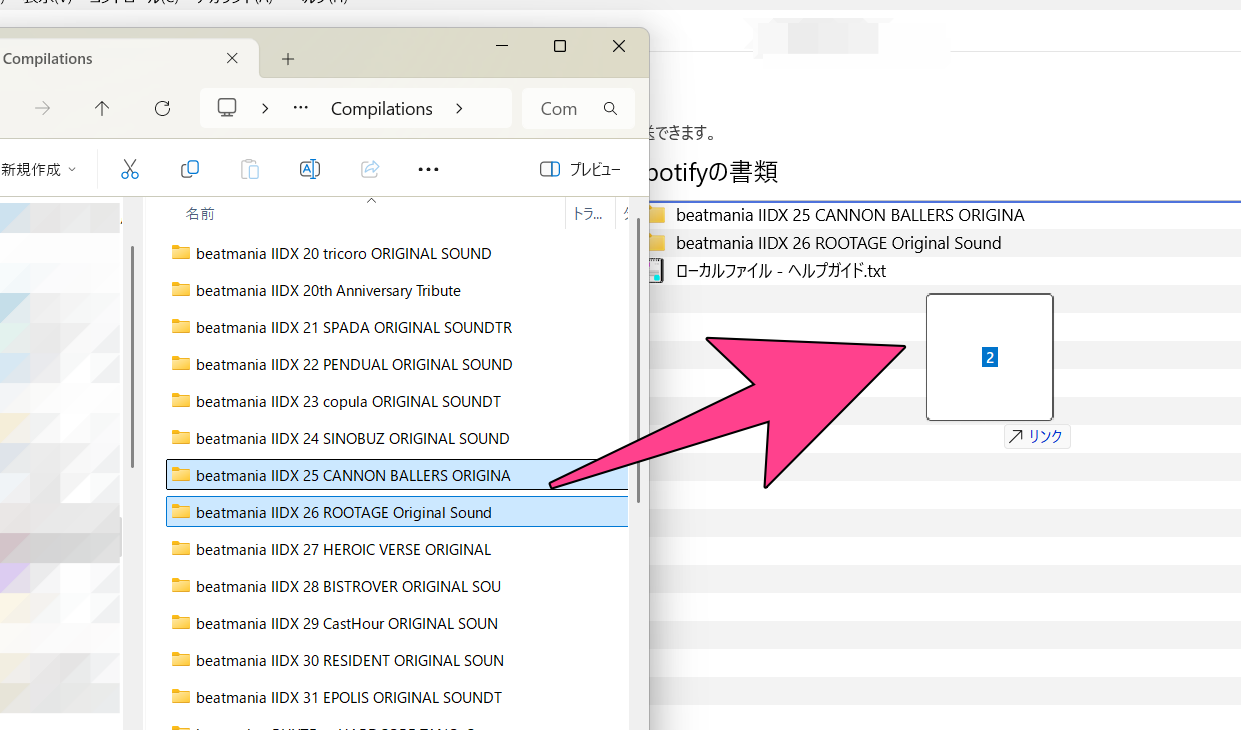Click the text file icon beside ヘルプガイド.txt
This screenshot has height=730, width=1241.
pyautogui.click(x=657, y=271)
